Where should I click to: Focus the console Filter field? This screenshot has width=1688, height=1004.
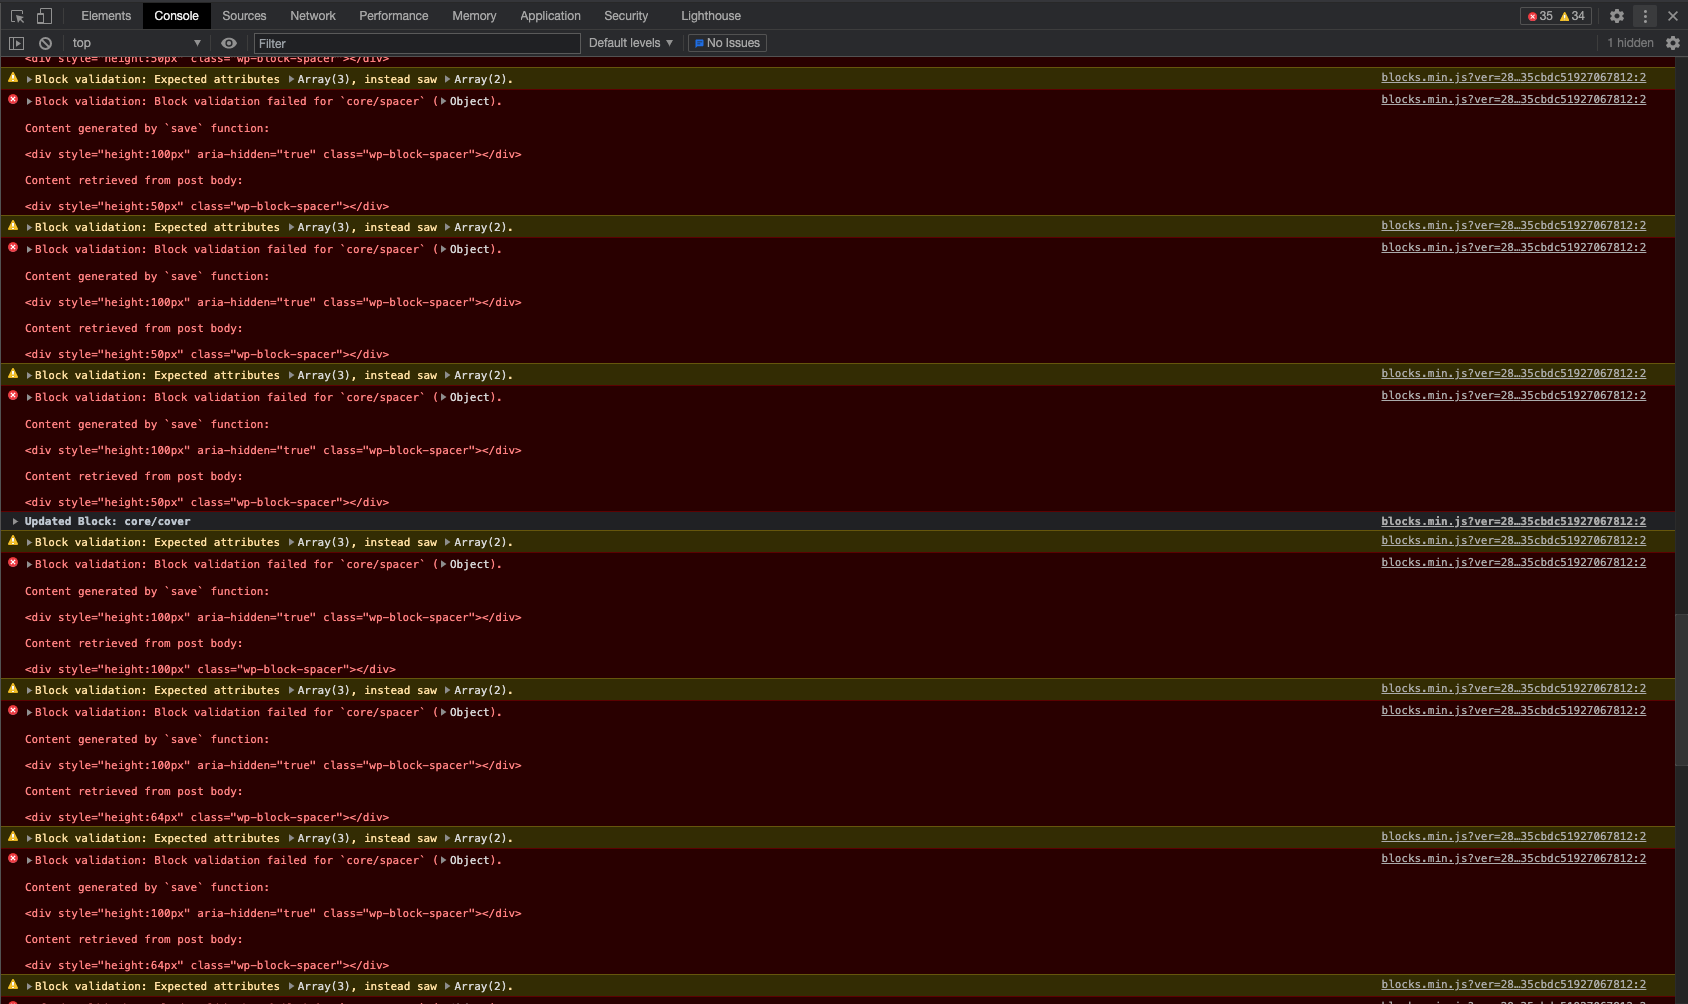417,43
